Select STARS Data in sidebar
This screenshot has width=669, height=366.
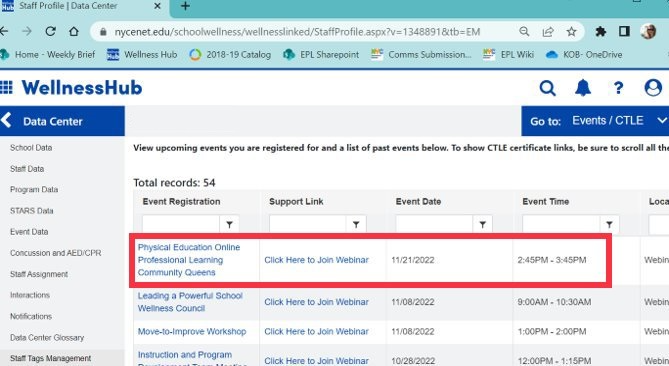pos(32,211)
